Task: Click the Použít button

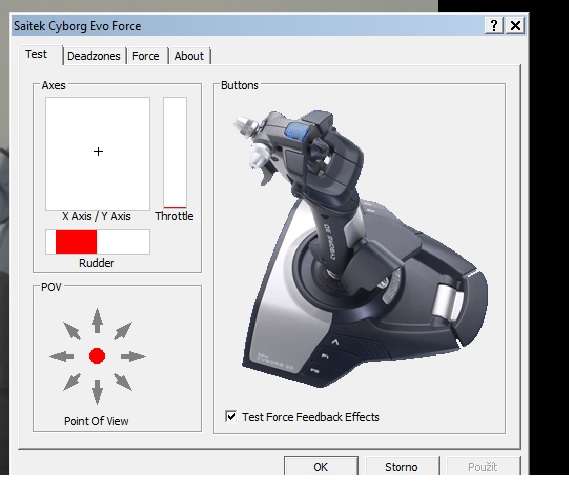Action: [483, 466]
